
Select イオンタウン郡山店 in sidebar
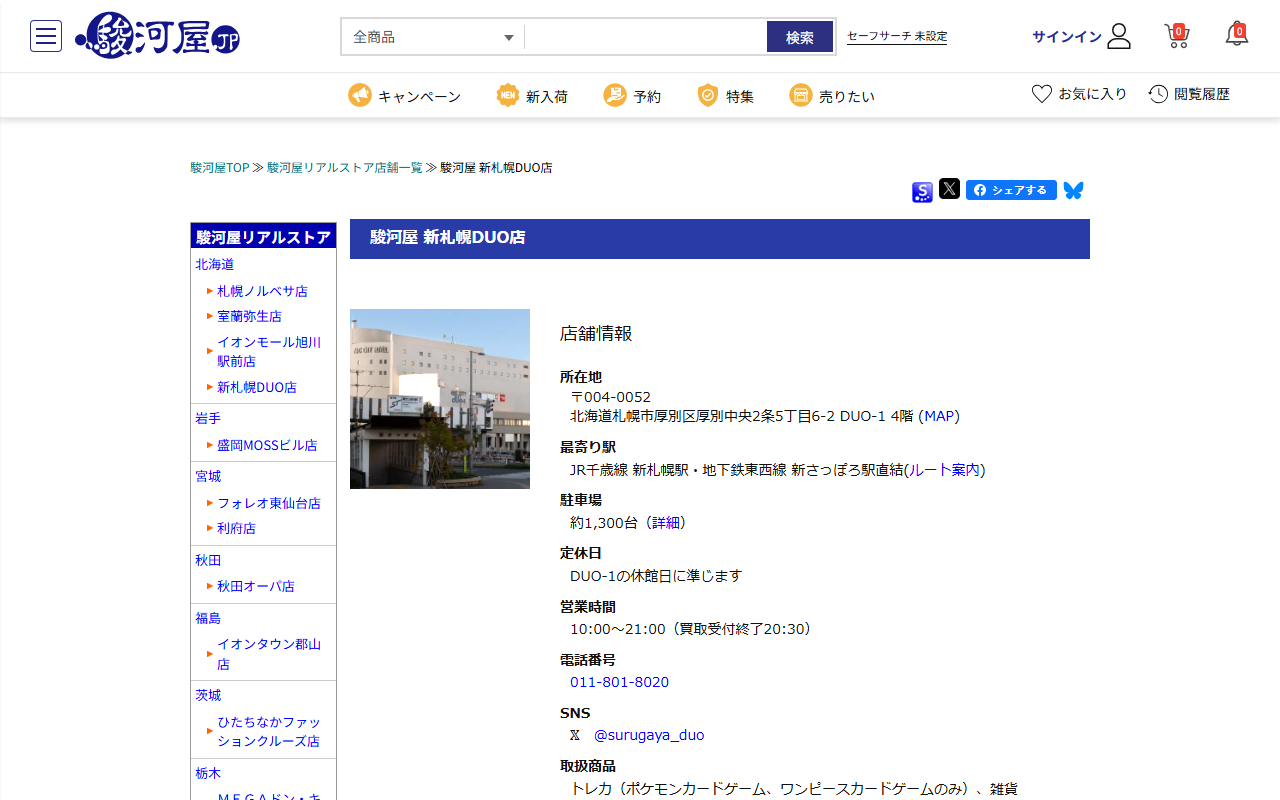coord(269,654)
